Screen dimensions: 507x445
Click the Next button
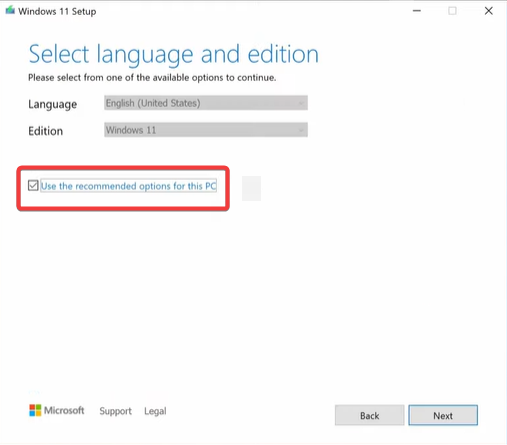(x=443, y=415)
